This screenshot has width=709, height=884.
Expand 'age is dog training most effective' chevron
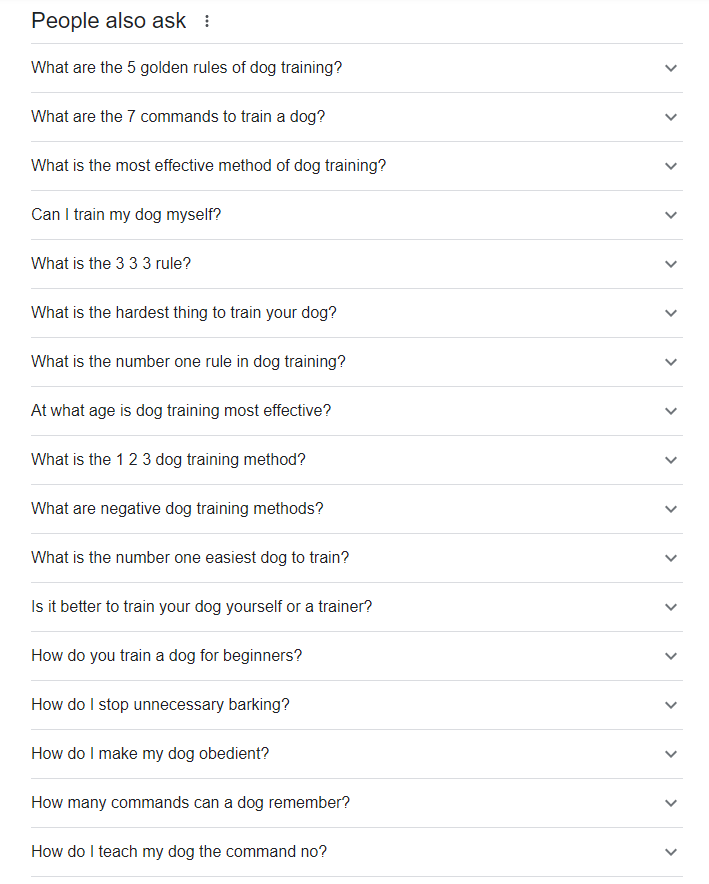click(671, 411)
